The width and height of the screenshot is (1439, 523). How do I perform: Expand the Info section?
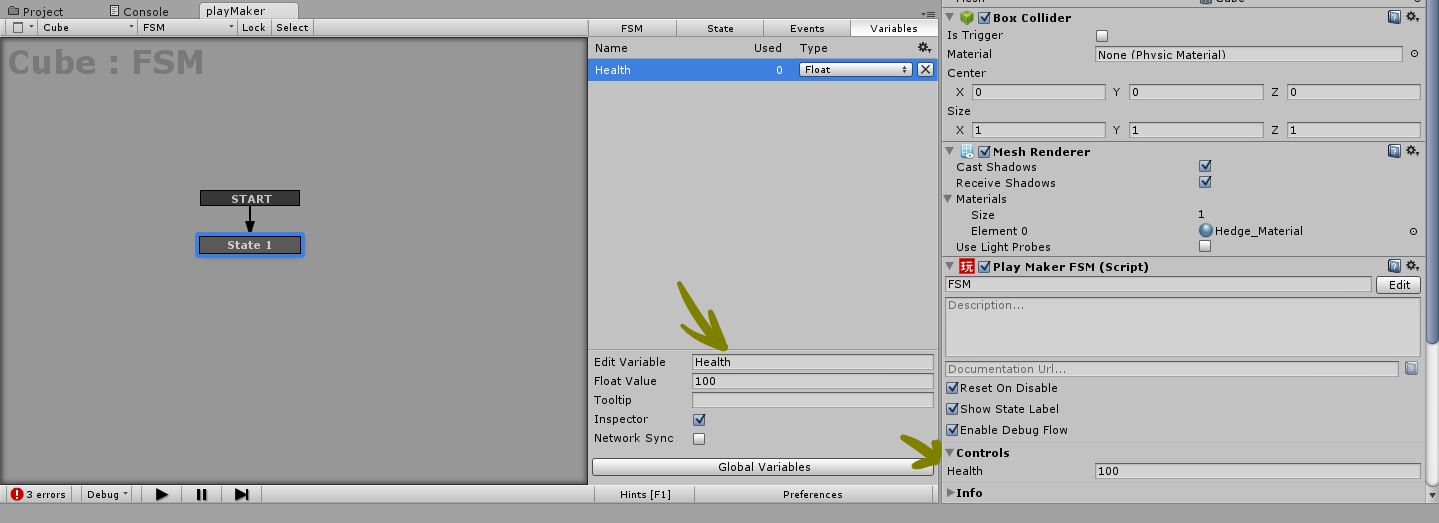(x=950, y=493)
